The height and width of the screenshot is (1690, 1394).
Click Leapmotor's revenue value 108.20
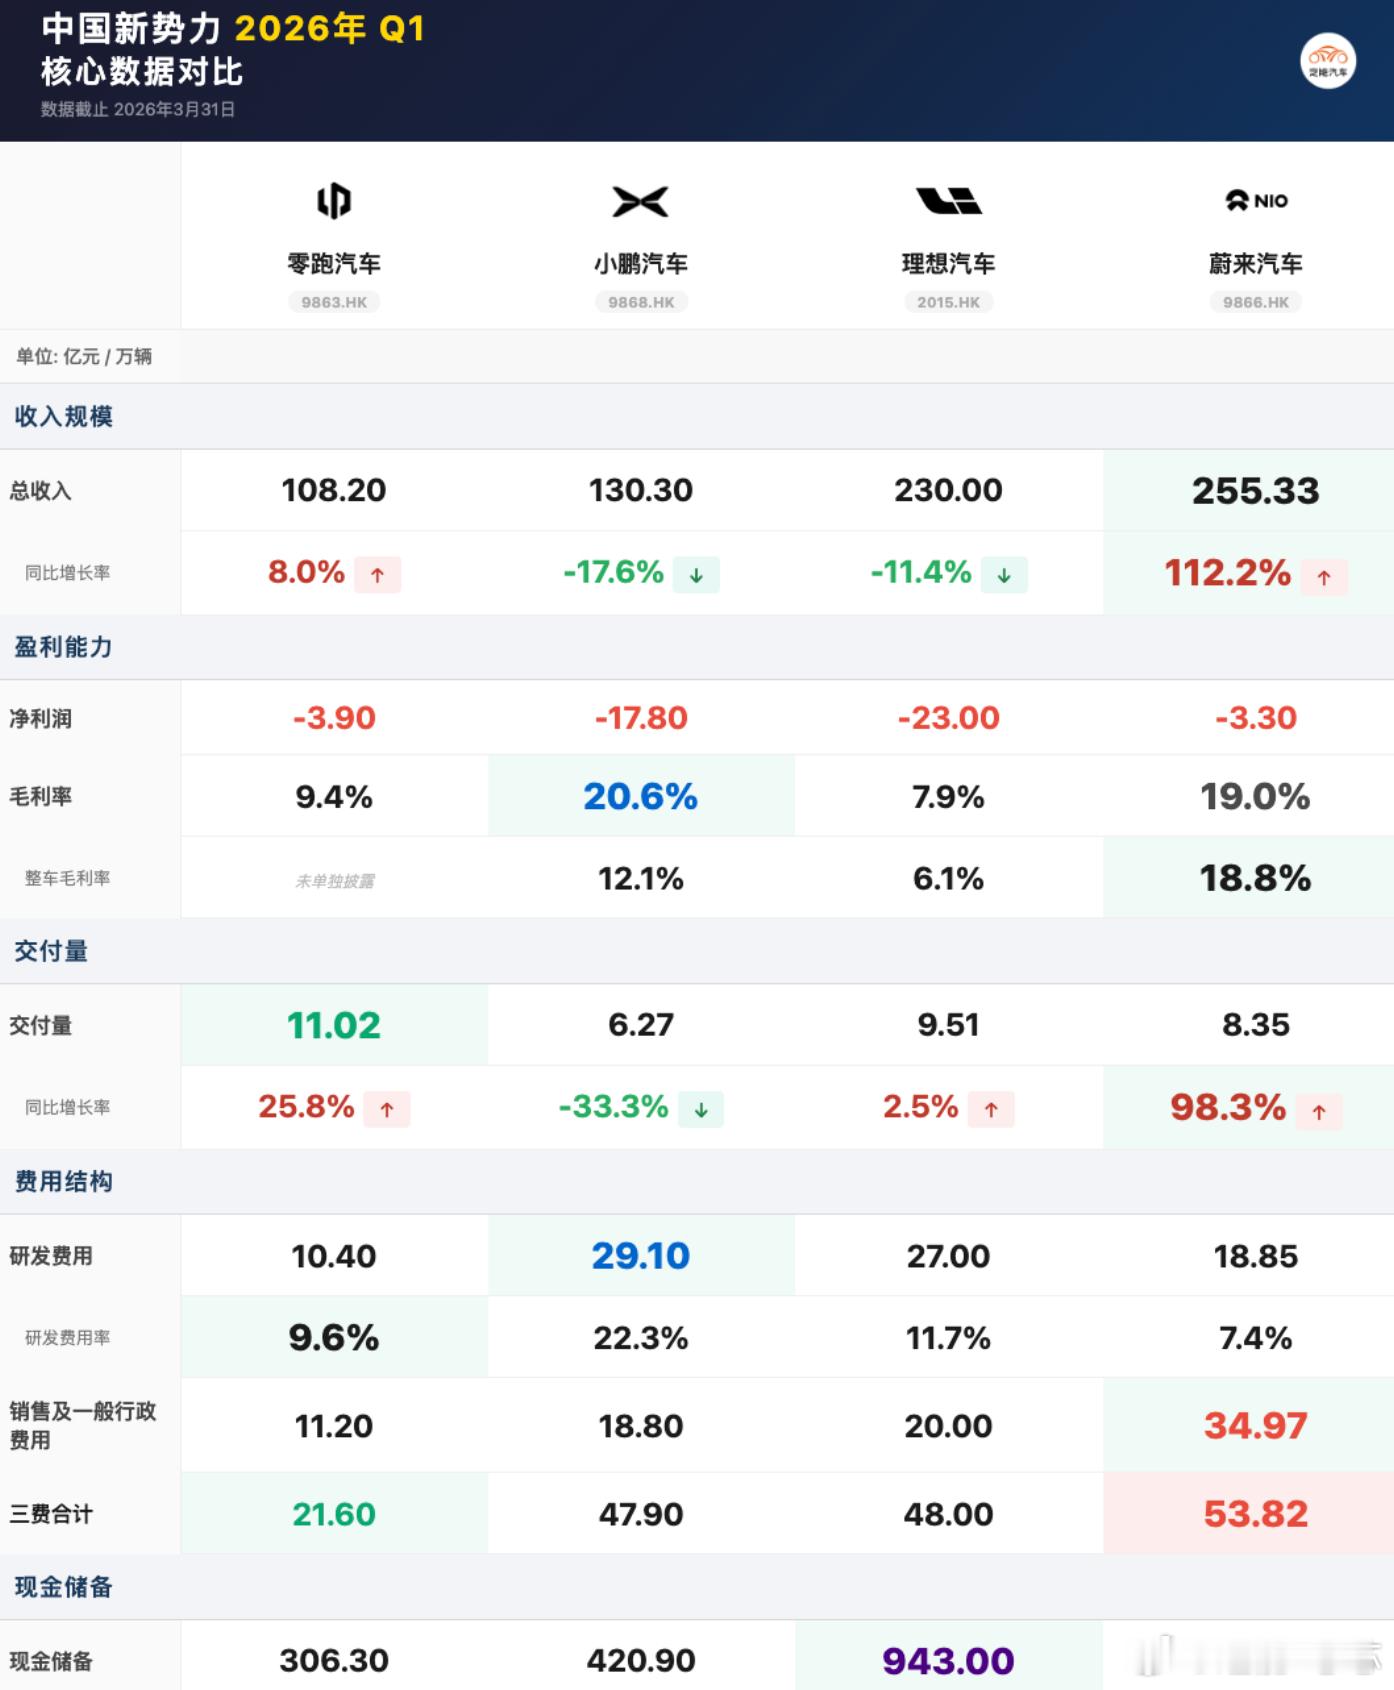[x=334, y=490]
